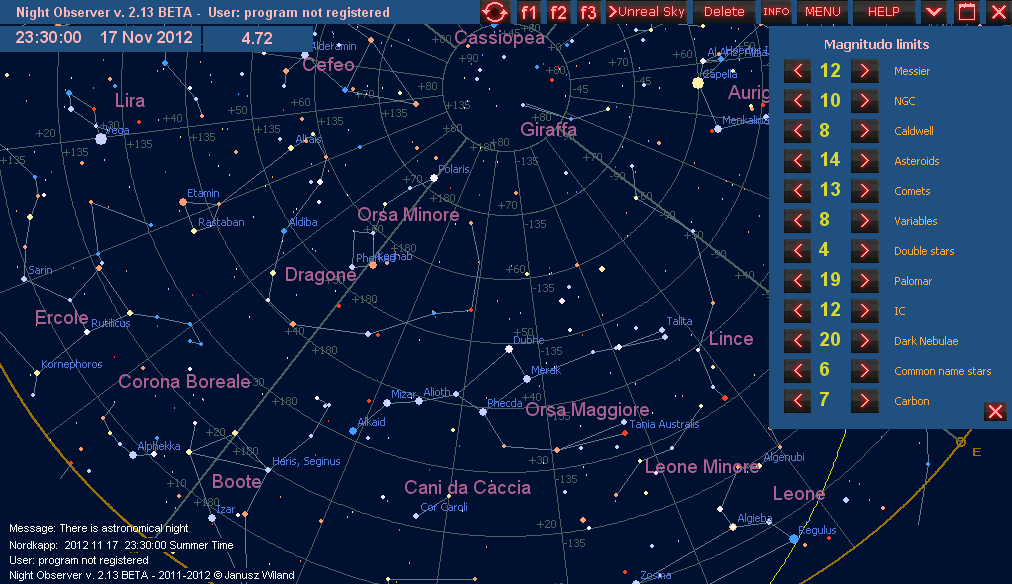Increase the Double stars magnitude limit

(x=865, y=251)
